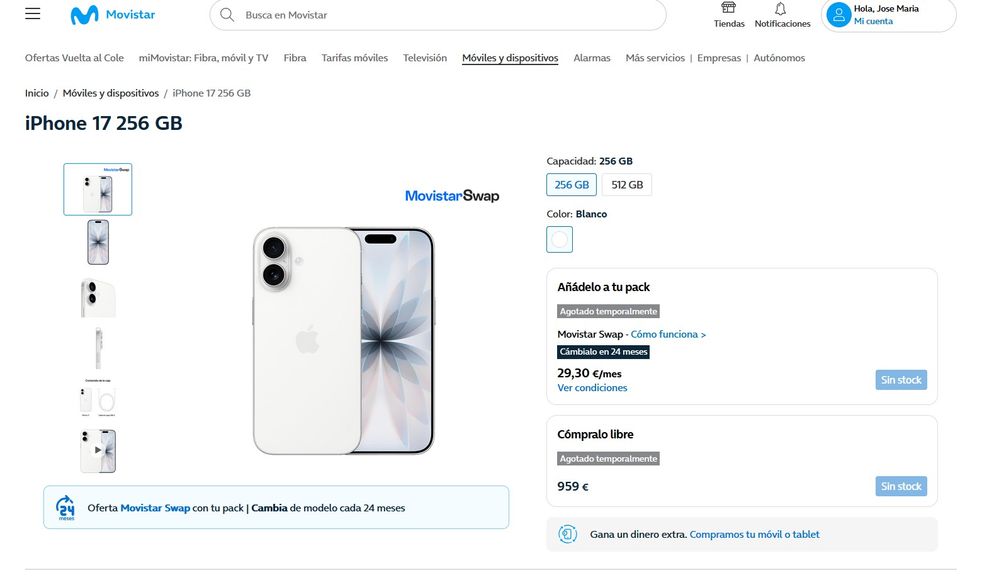Select the 256 GB capacity option
The height and width of the screenshot is (579, 999).
point(571,185)
